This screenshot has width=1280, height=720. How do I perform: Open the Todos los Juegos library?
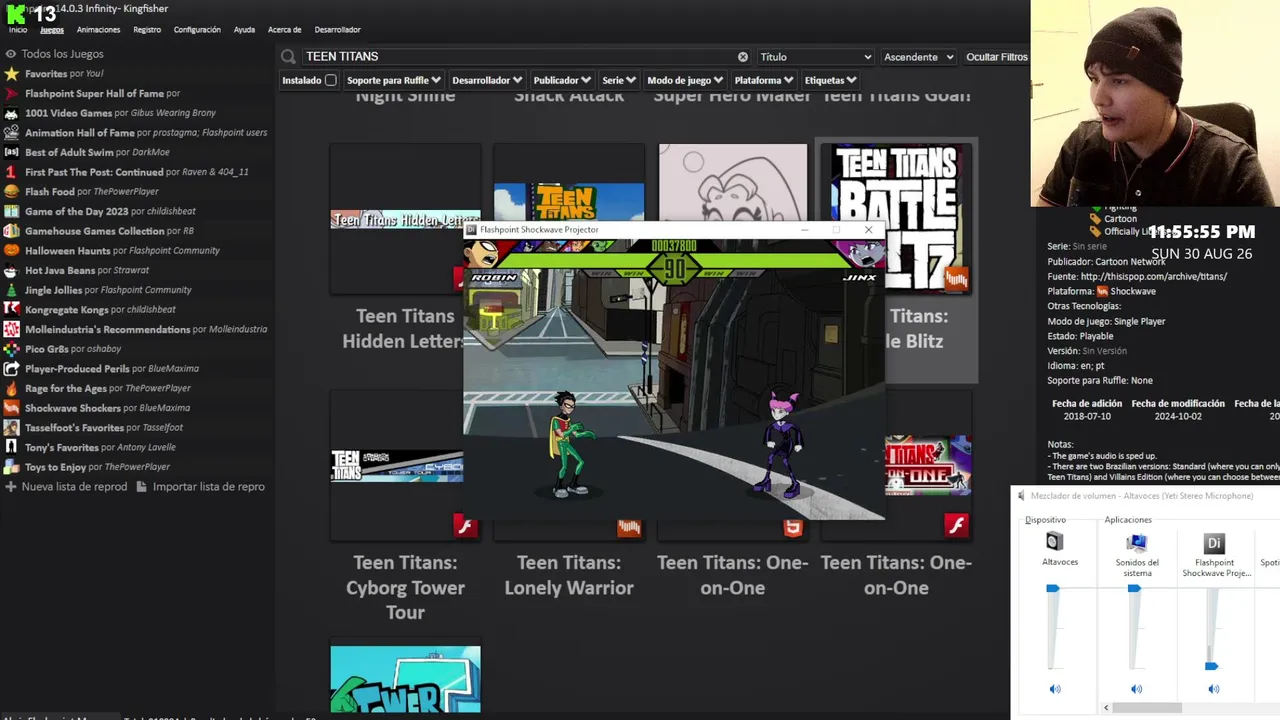coord(62,54)
